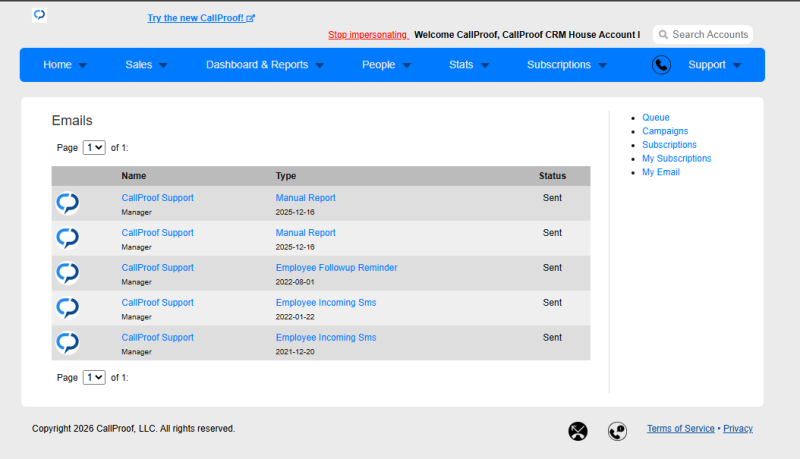The width and height of the screenshot is (800, 459).
Task: Open Employee Followup Reminder email
Action: coord(336,268)
